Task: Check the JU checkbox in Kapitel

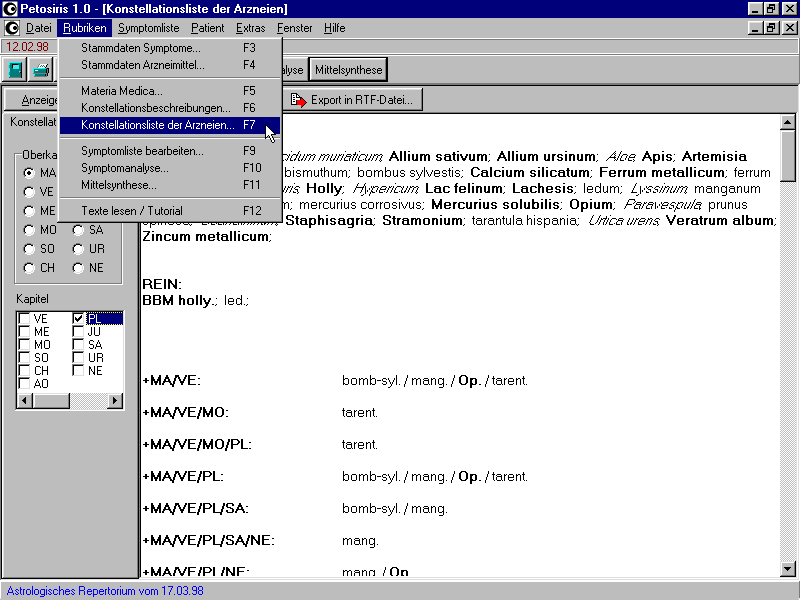Action: pos(78,332)
